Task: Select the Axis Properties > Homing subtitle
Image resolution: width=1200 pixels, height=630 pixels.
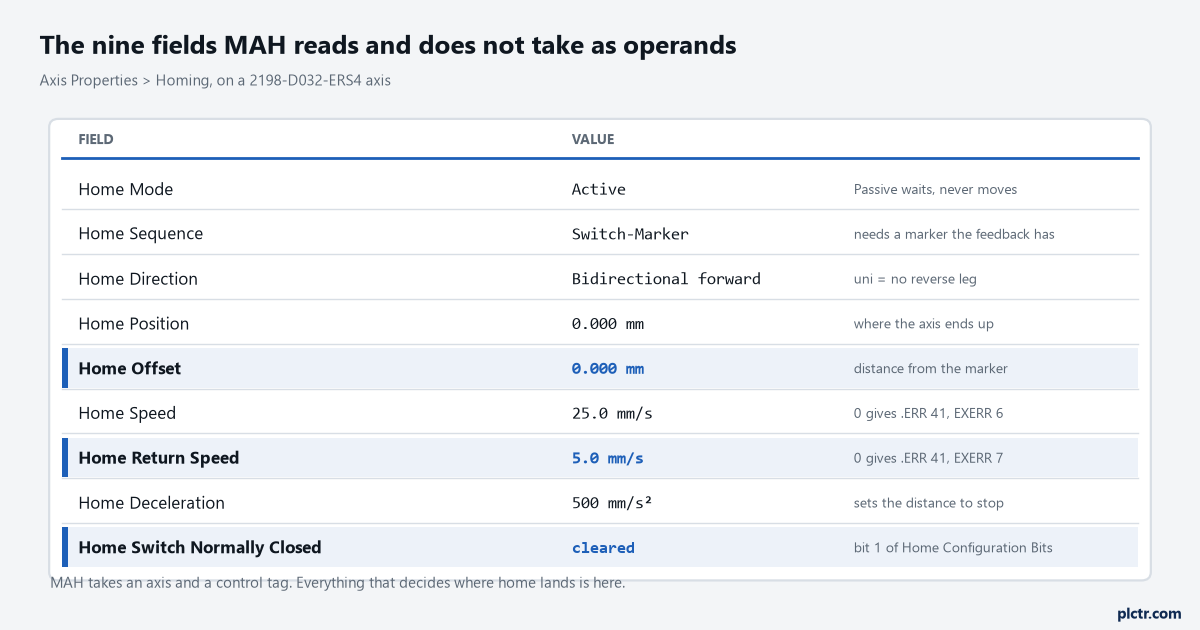Action: (215, 81)
